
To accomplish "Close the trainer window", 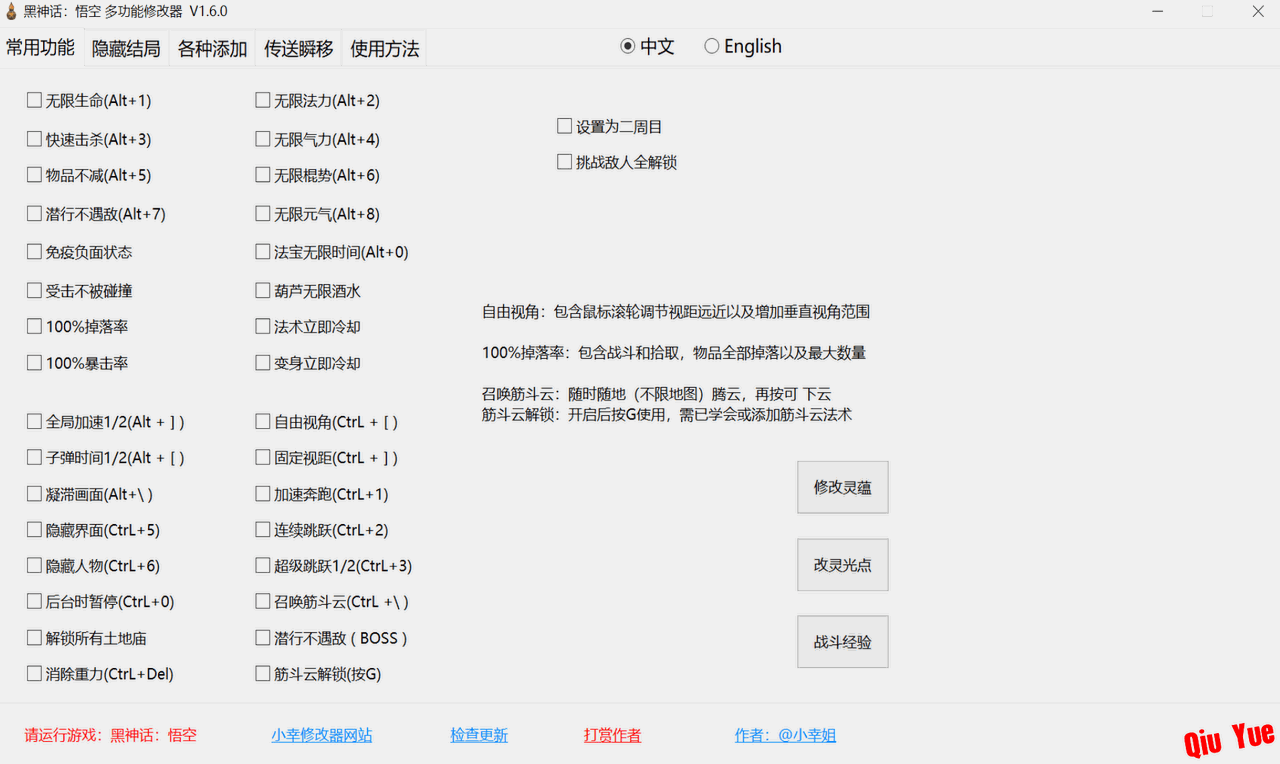I will pyautogui.click(x=1258, y=12).
